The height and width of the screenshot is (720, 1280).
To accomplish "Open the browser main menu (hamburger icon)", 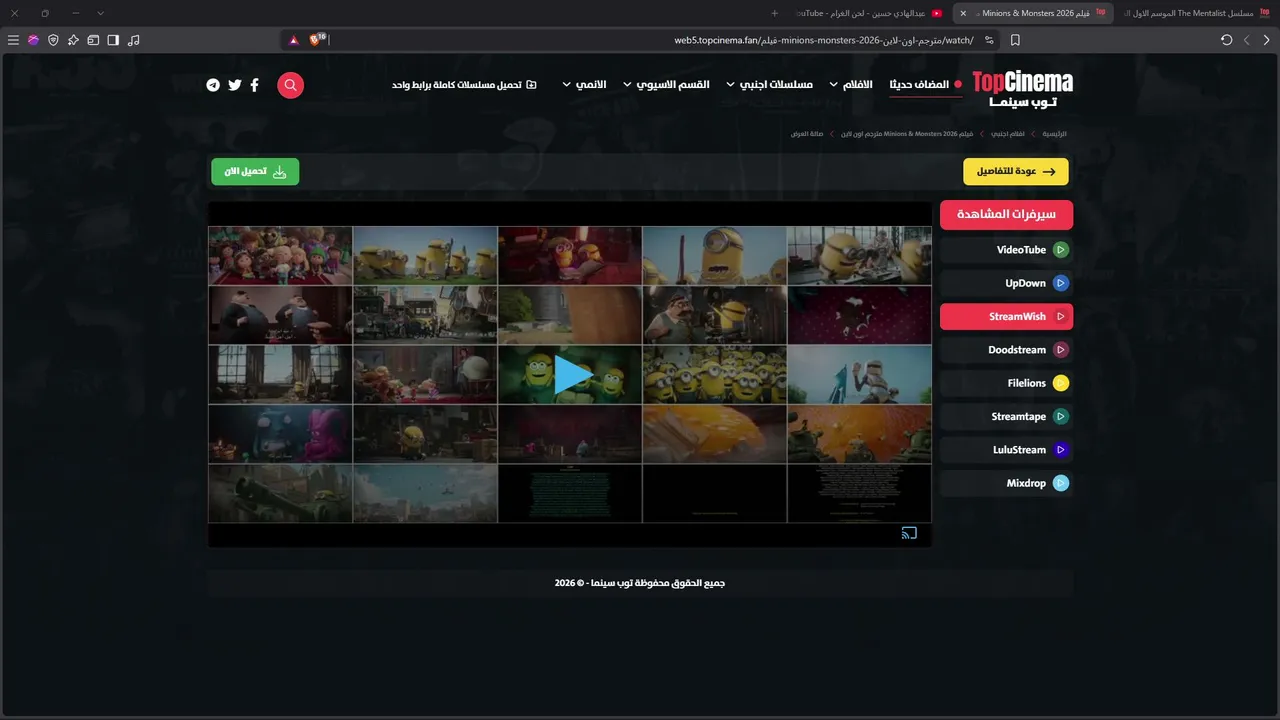I will coord(13,40).
